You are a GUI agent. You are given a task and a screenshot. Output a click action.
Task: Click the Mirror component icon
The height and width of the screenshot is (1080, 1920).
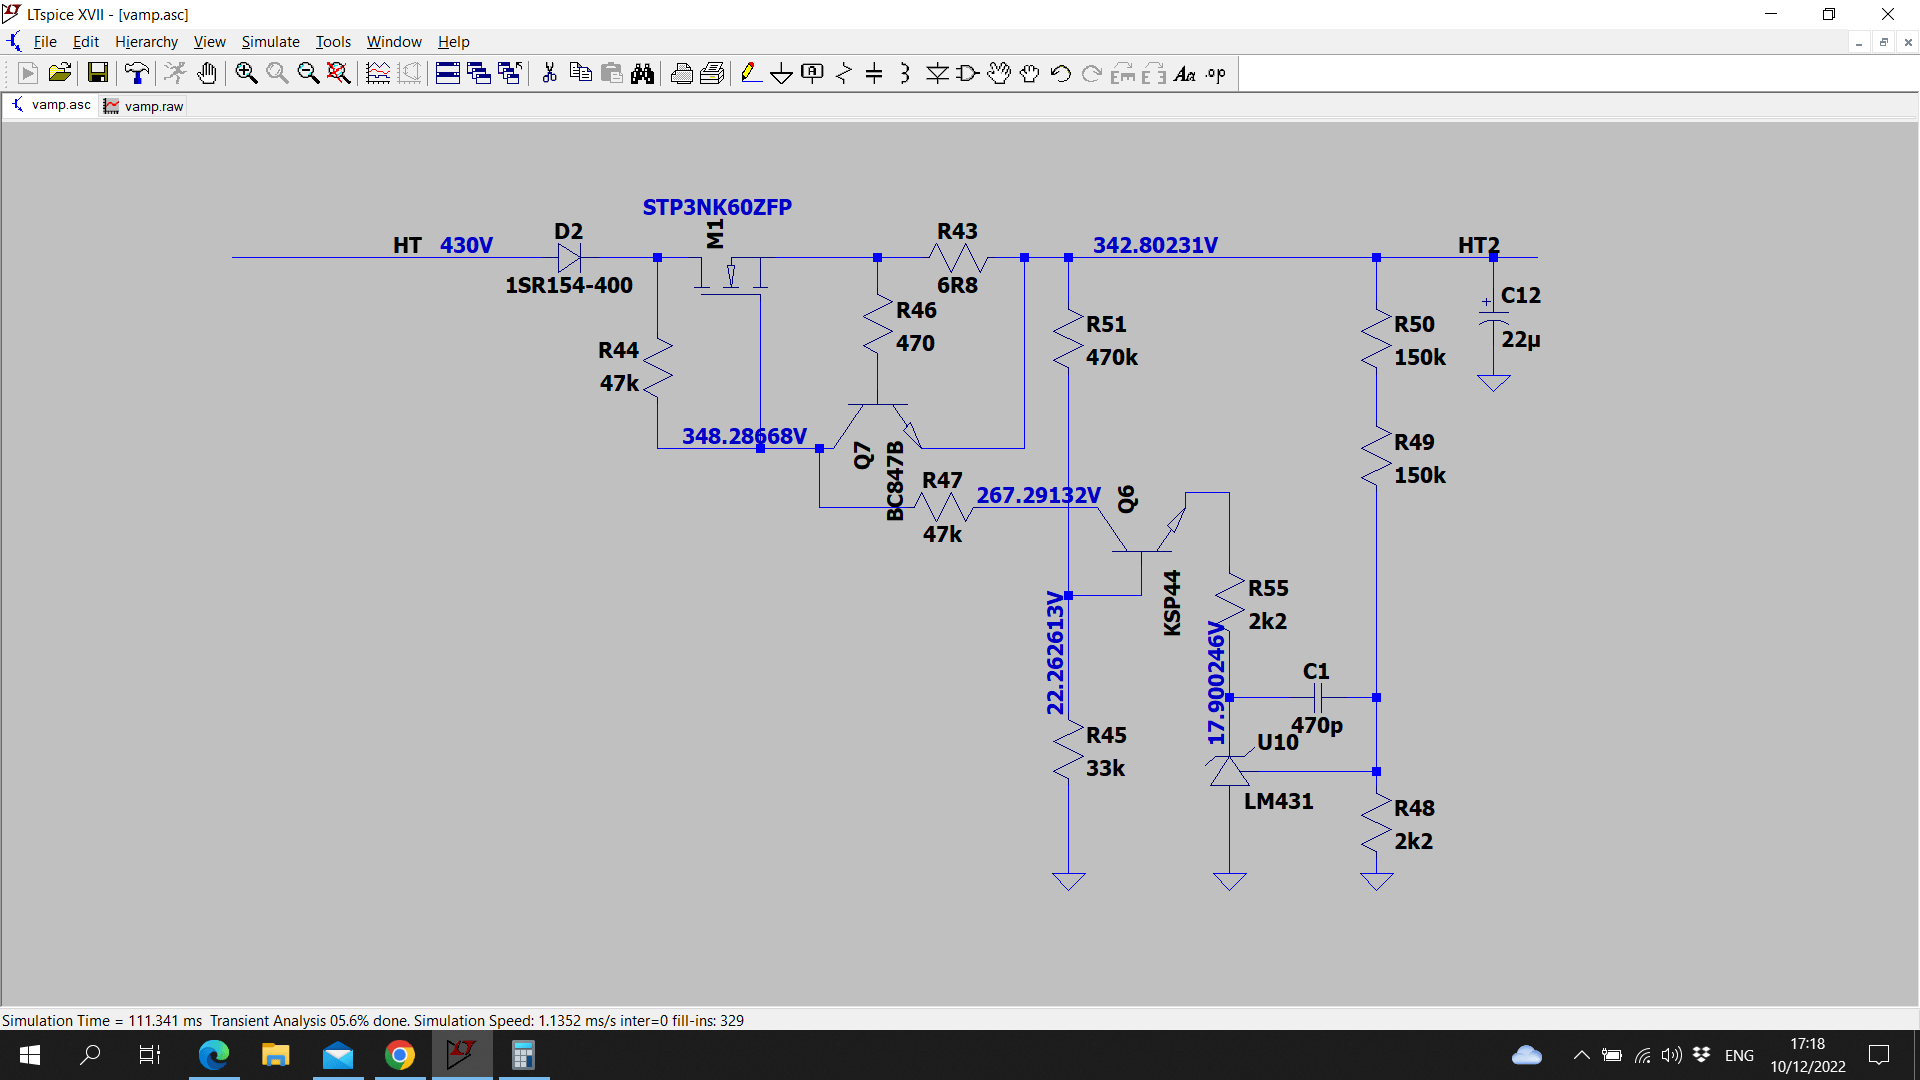pyautogui.click(x=1154, y=73)
